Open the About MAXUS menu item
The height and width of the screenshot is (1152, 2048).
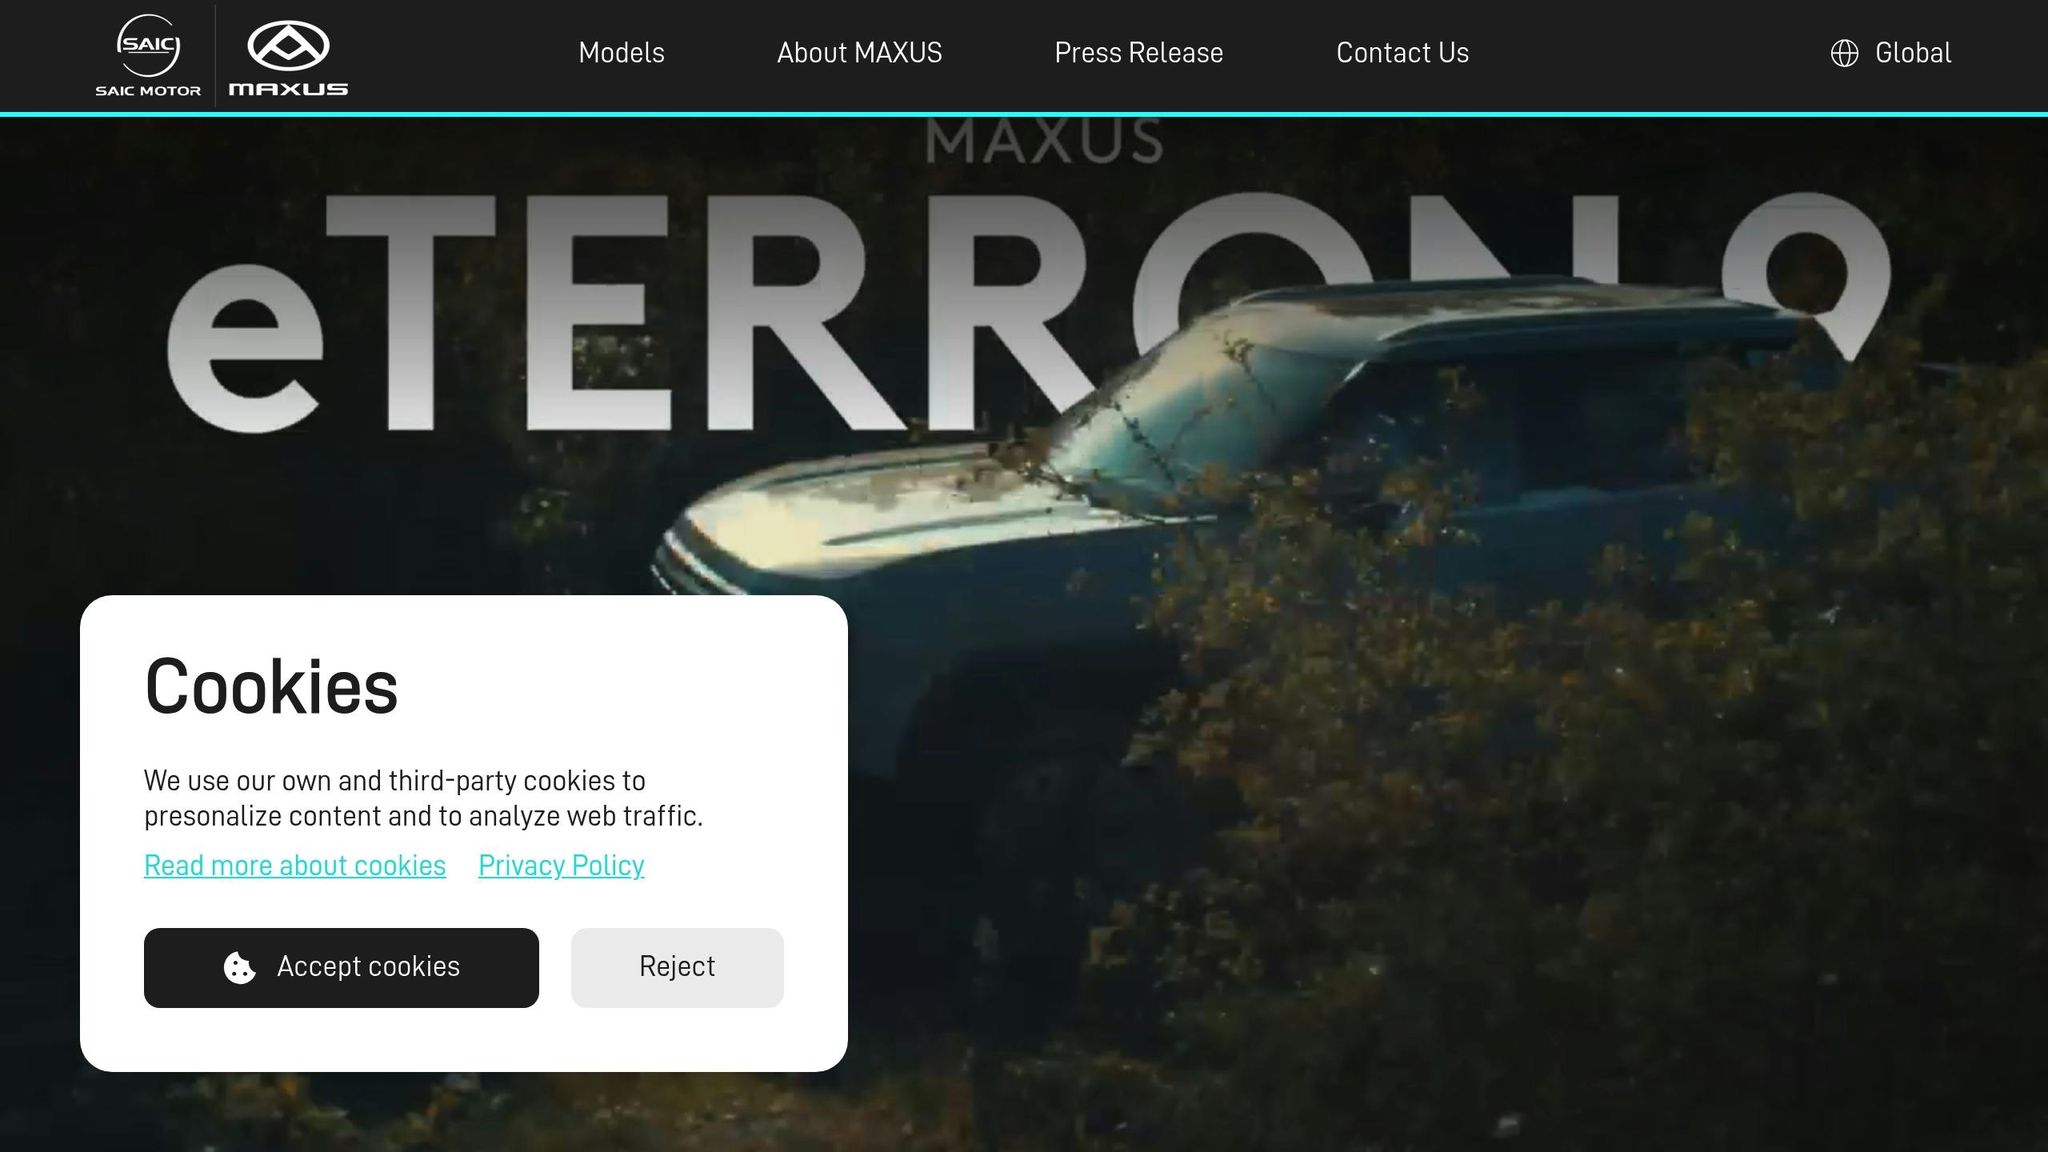tap(859, 53)
